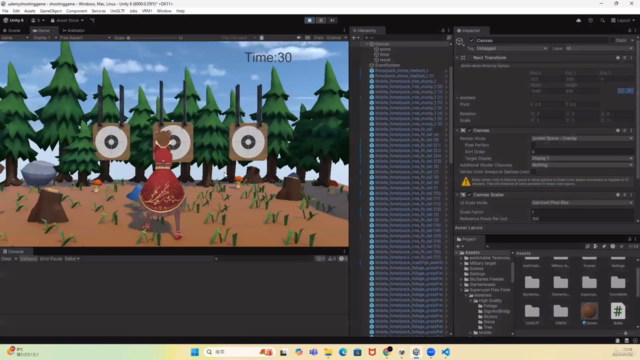Open the UniGLTF menu
Image resolution: width=640 pixels, height=360 pixels.
(117, 11)
